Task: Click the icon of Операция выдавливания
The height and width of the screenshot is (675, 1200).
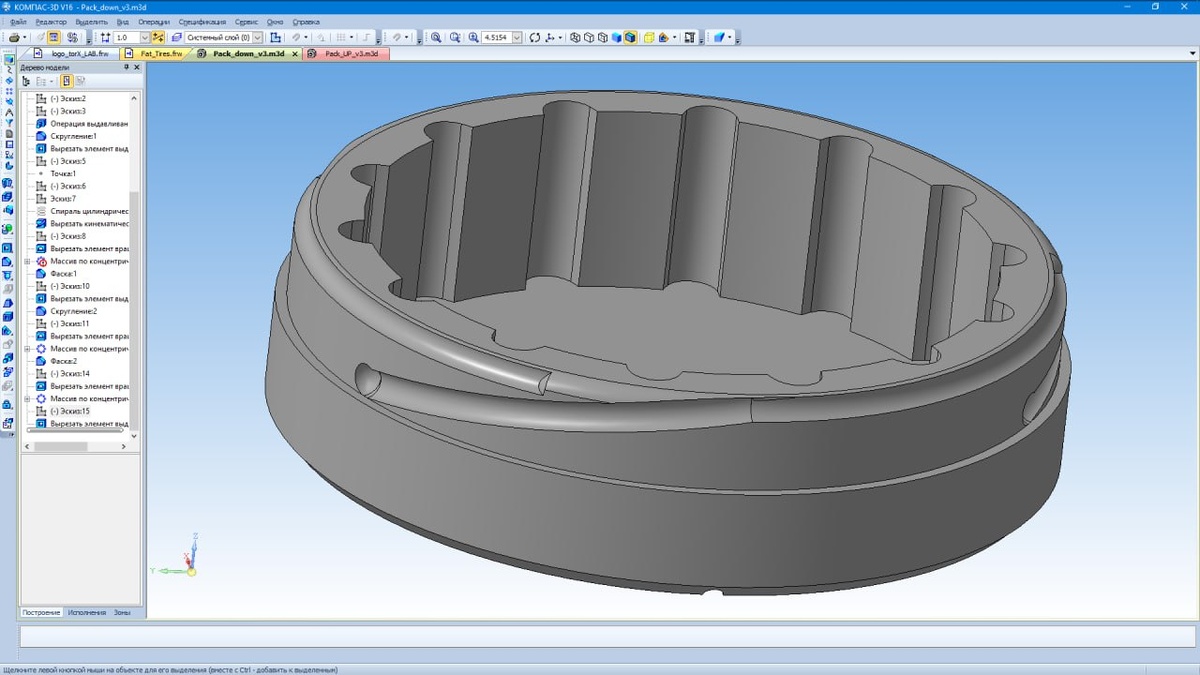Action: 41,124
